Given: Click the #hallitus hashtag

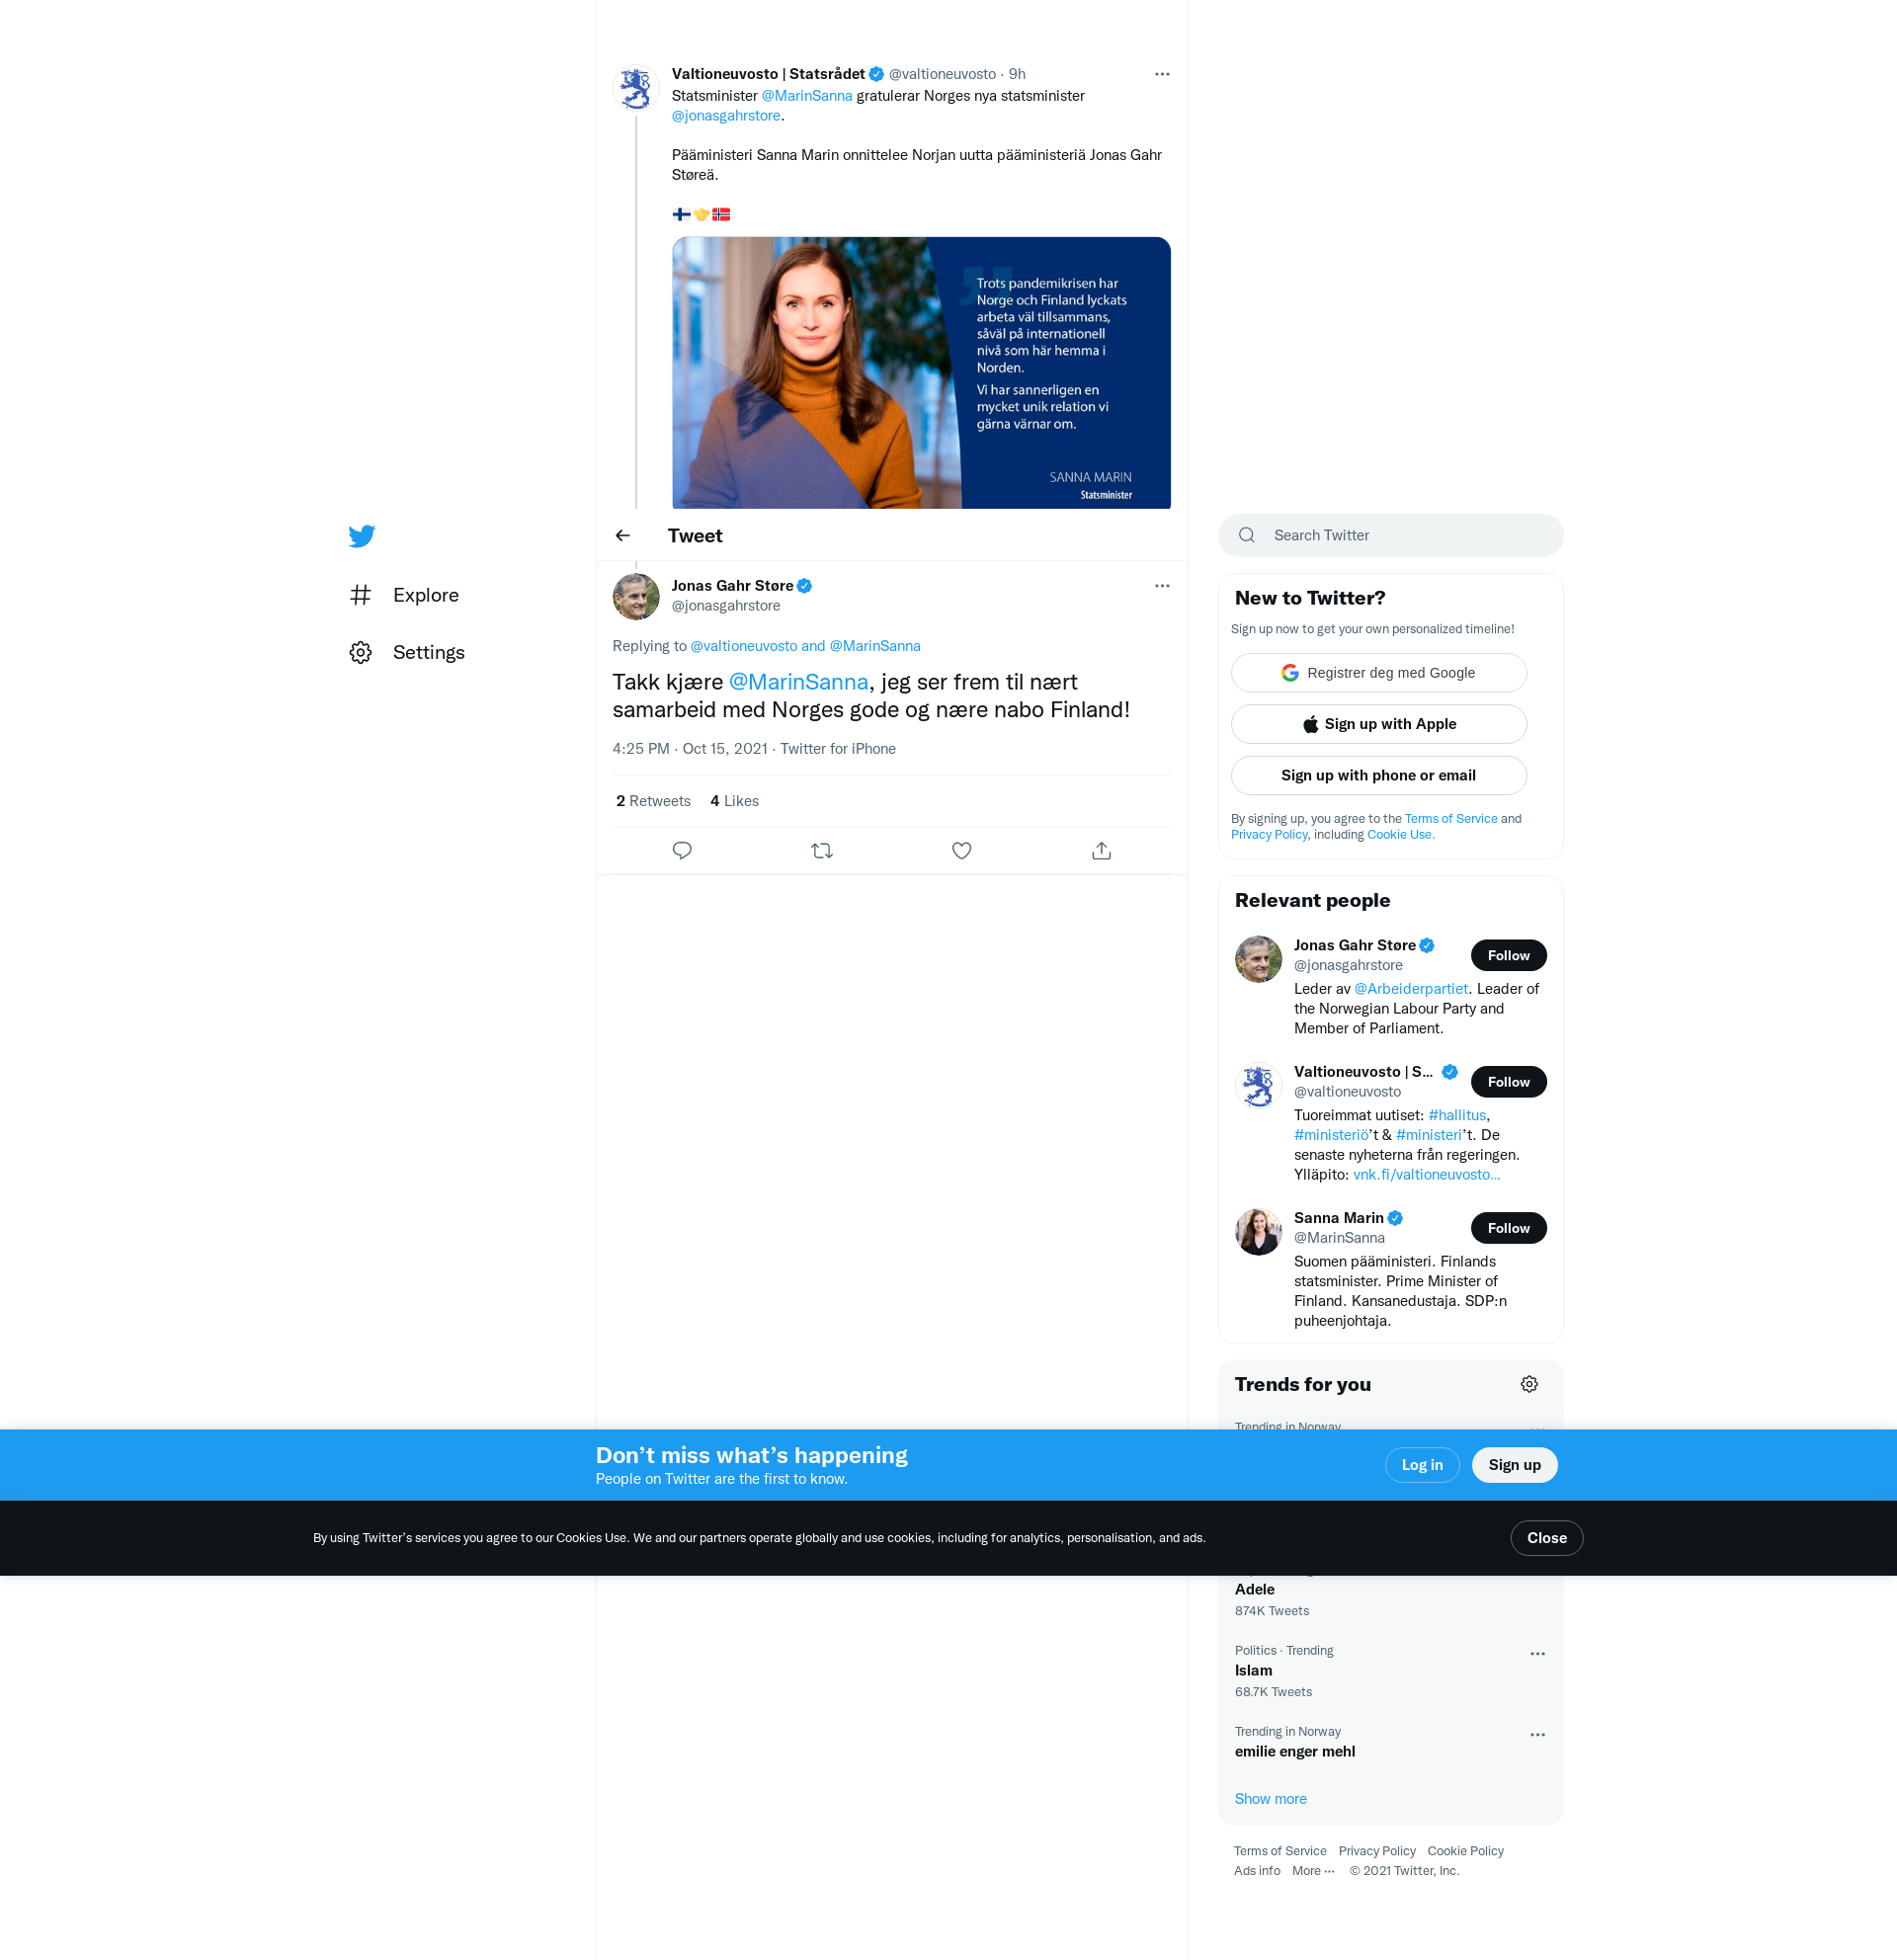Looking at the screenshot, I should tap(1457, 1115).
